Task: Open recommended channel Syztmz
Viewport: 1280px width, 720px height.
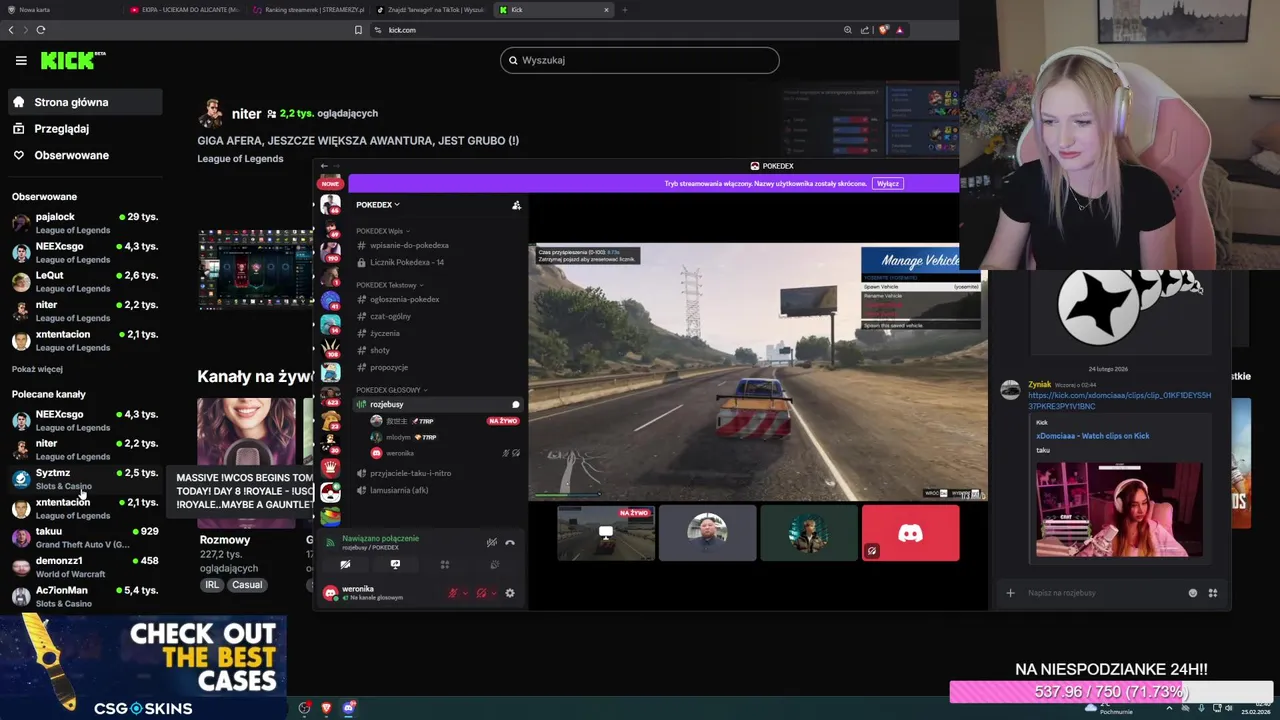Action: (85, 479)
